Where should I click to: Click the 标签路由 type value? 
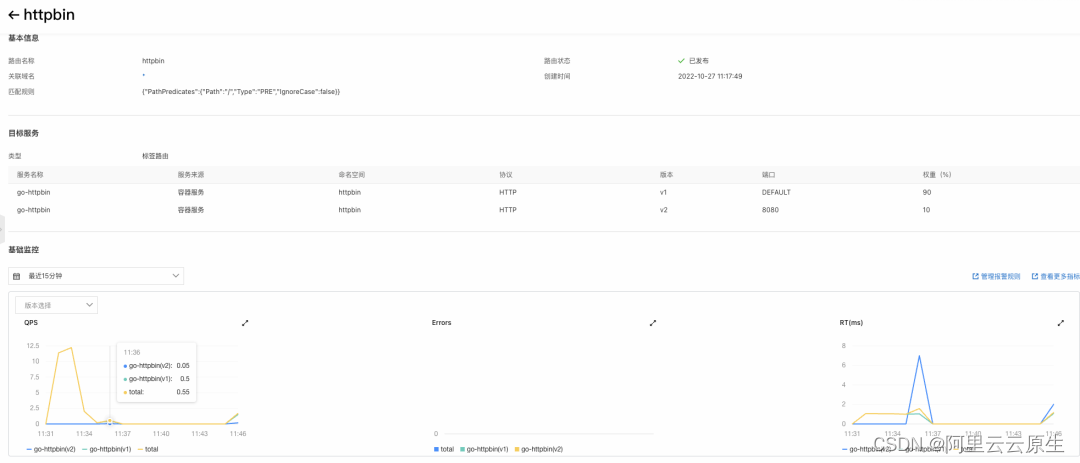pyautogui.click(x=155, y=156)
